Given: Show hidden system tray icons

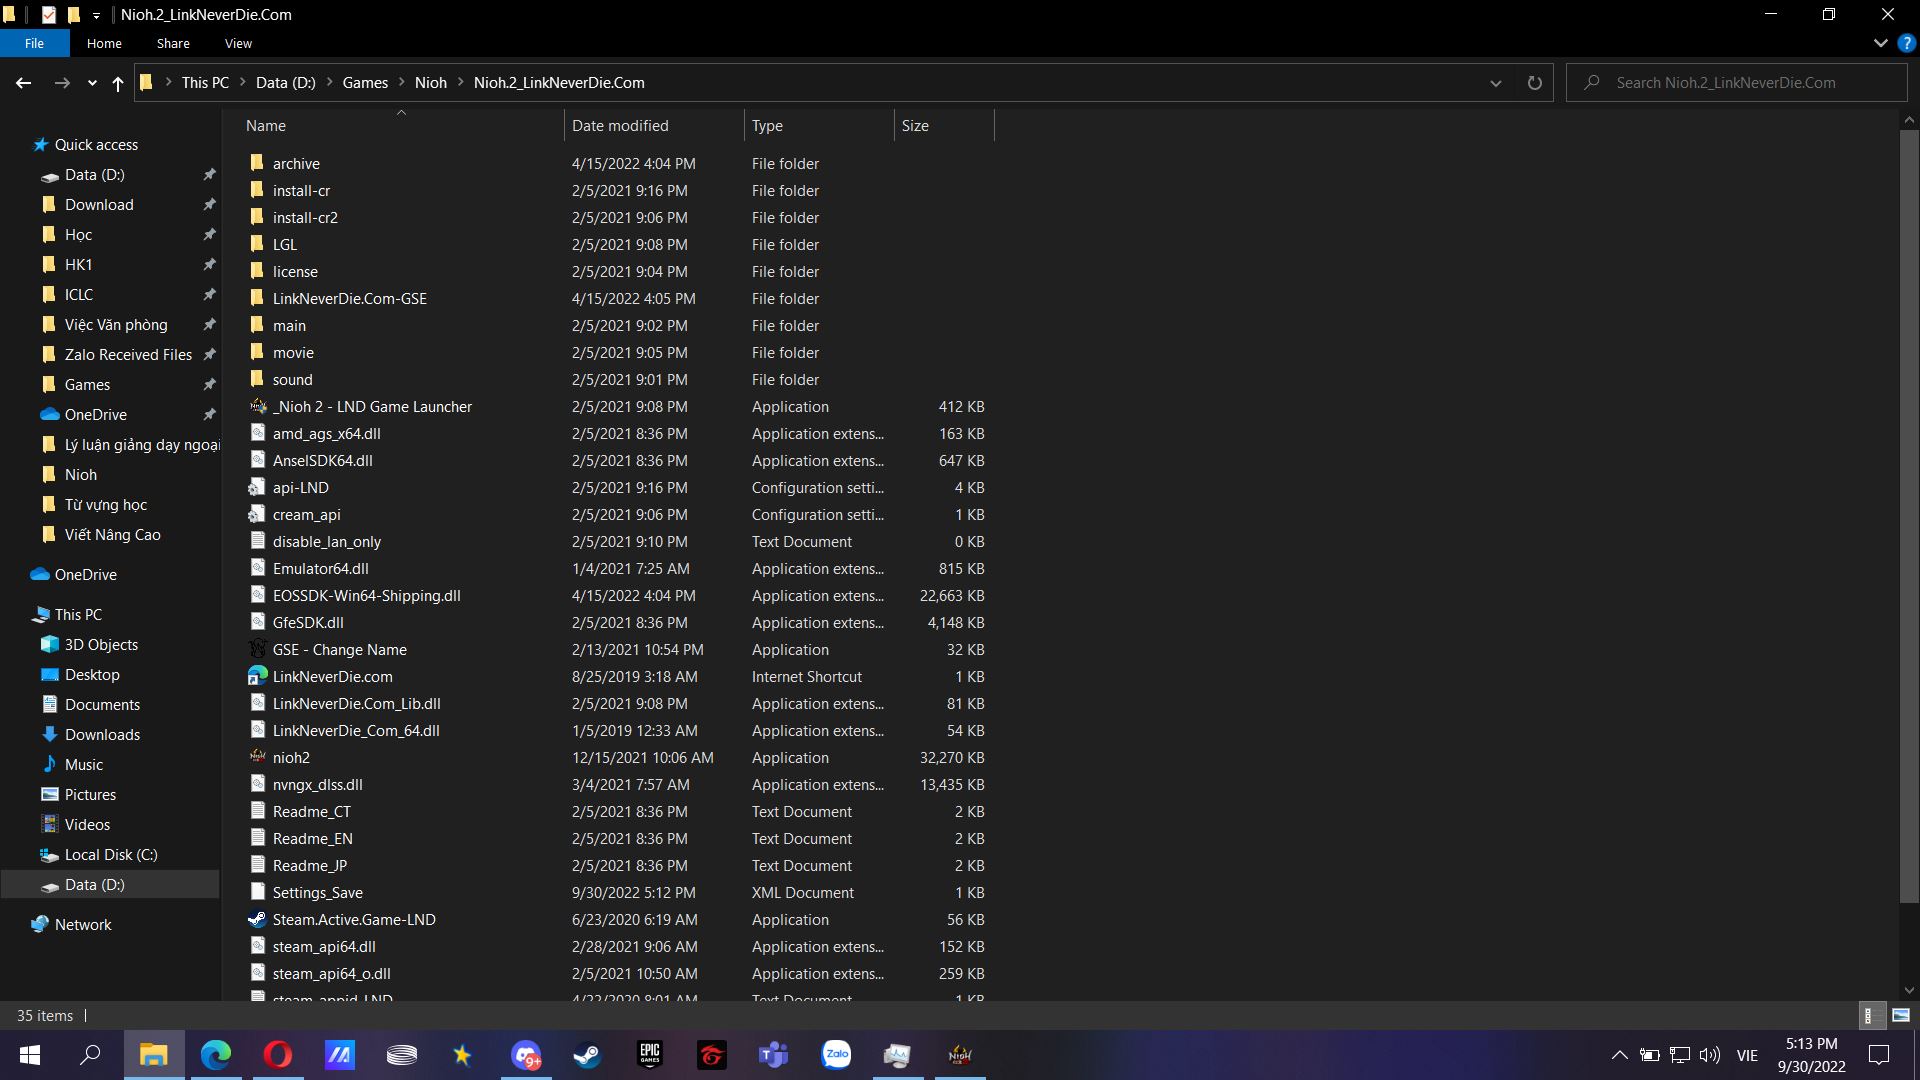Looking at the screenshot, I should [1619, 1055].
